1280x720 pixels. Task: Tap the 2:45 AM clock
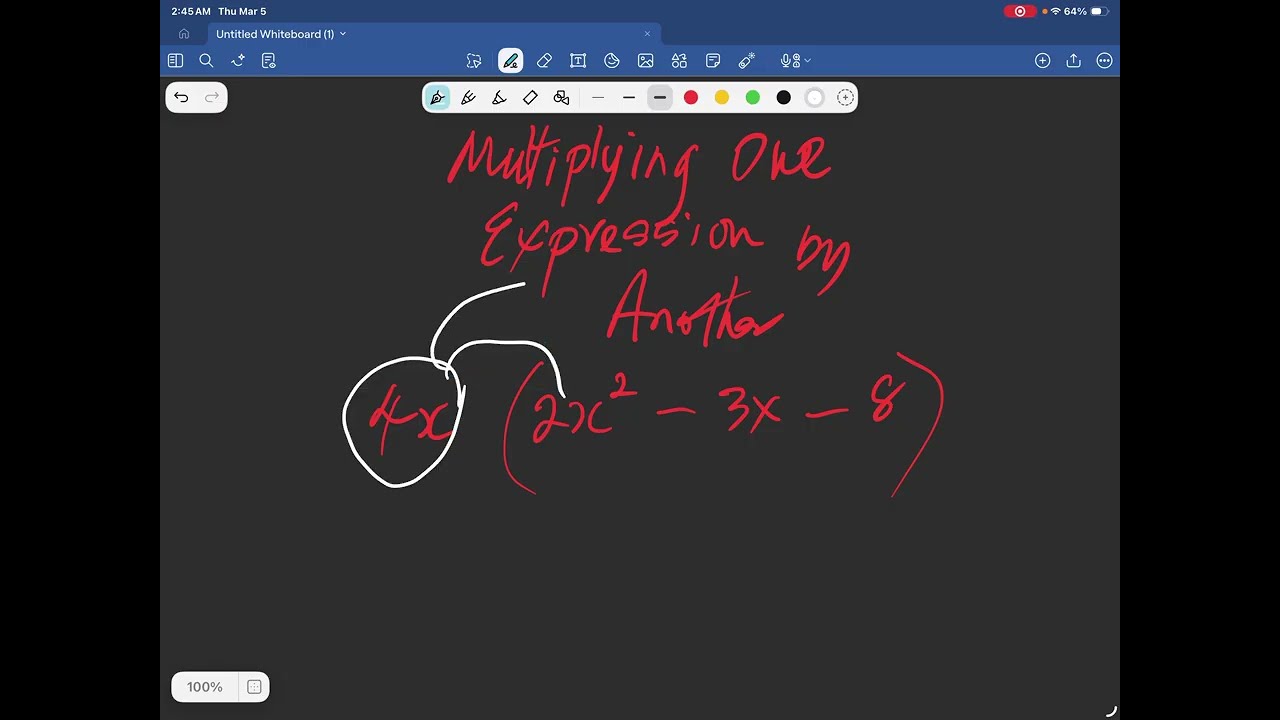pos(190,11)
